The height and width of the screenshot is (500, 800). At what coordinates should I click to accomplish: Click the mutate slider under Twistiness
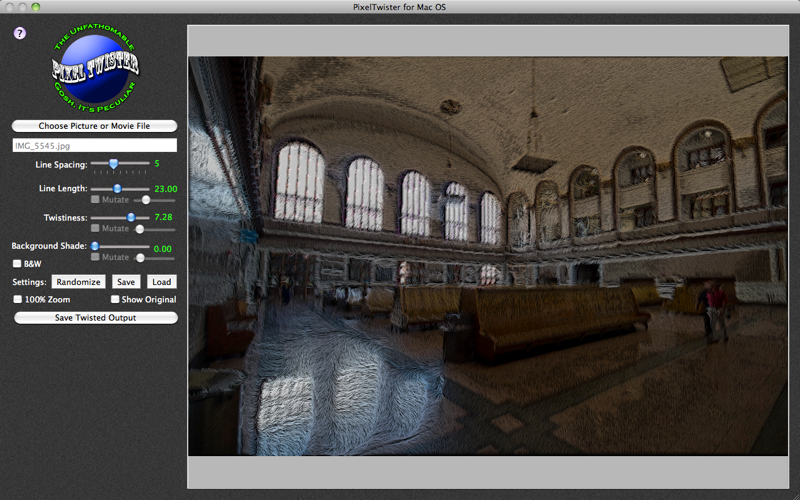tap(139, 229)
